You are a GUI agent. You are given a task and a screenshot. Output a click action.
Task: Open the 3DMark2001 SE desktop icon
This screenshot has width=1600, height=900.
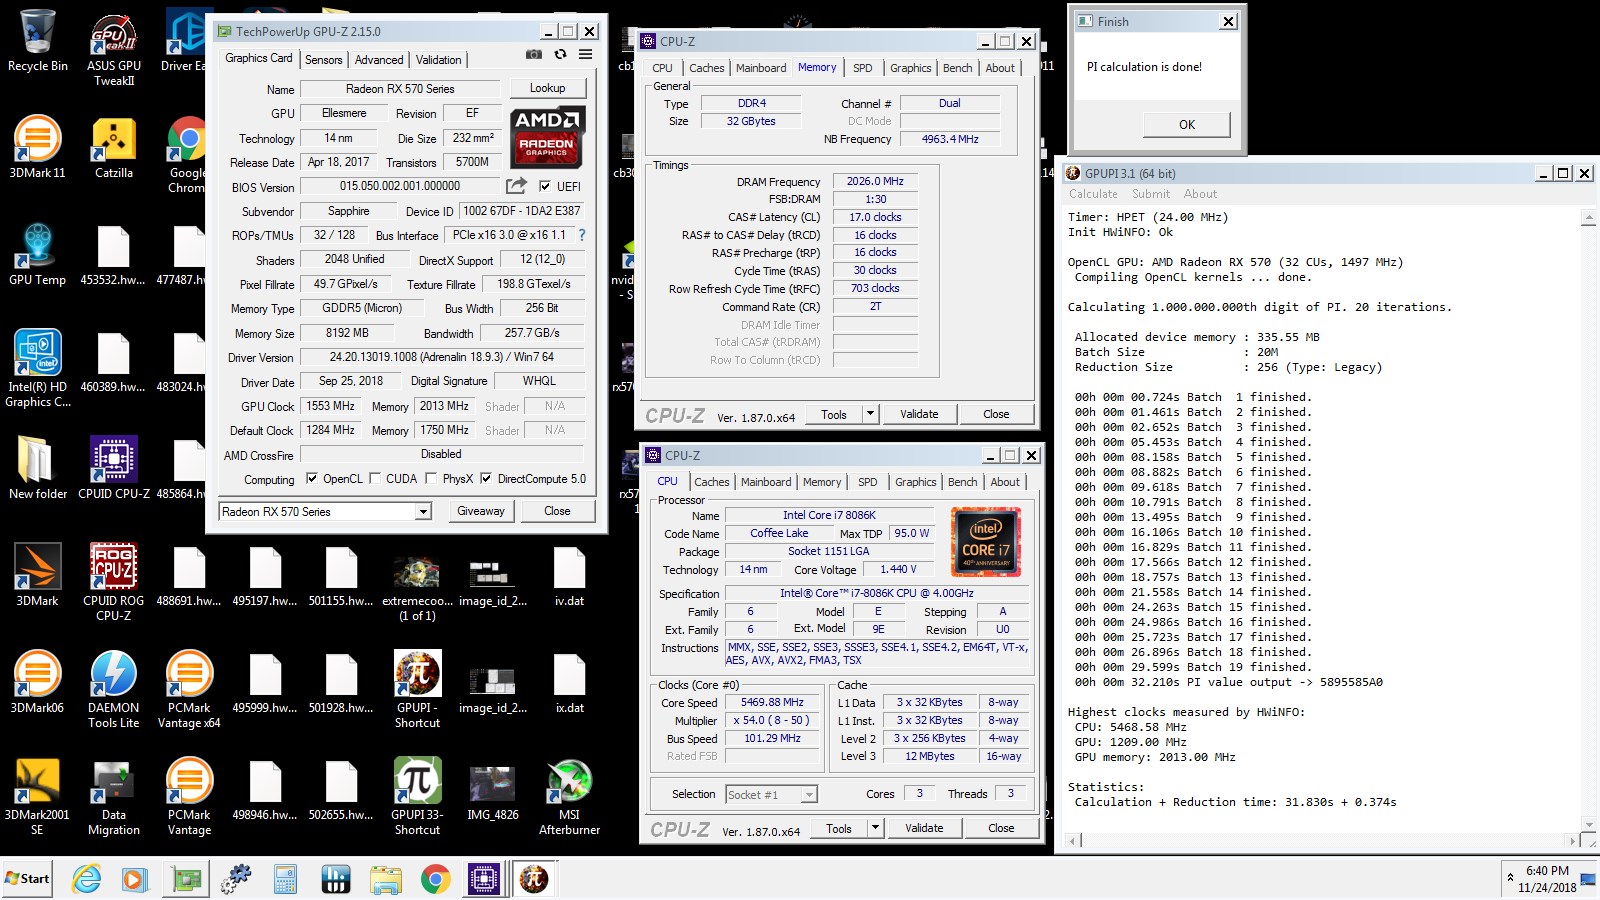[38, 796]
